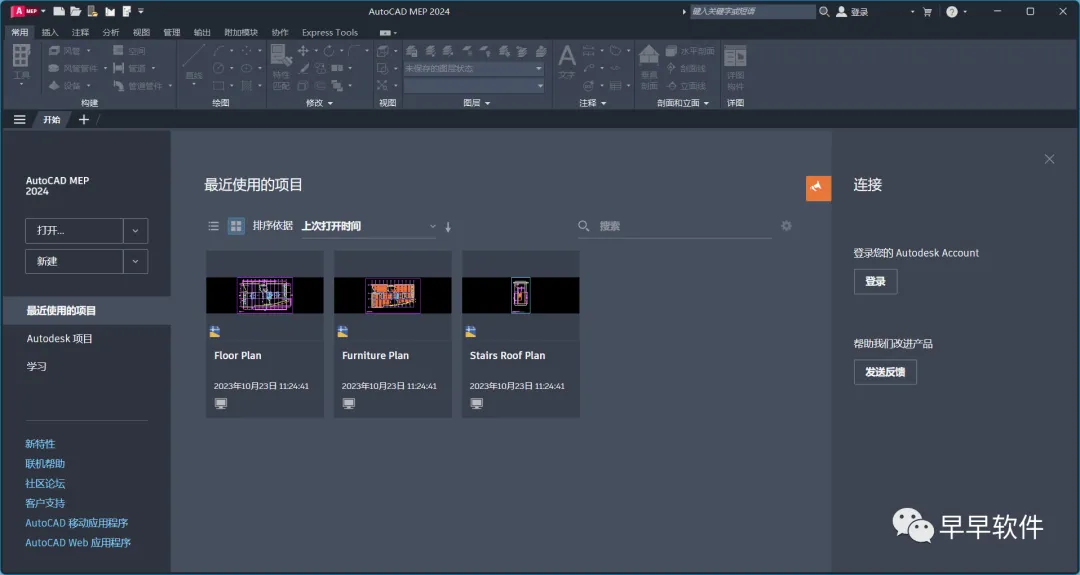
Task: Open the Floor Plan drawing thumbnail
Action: [264, 295]
